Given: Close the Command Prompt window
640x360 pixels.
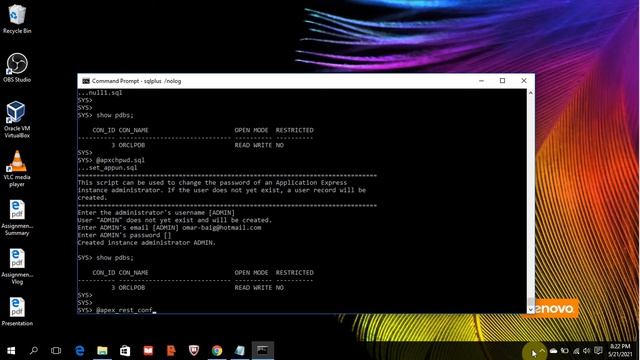Looking at the screenshot, I should click(x=524, y=81).
